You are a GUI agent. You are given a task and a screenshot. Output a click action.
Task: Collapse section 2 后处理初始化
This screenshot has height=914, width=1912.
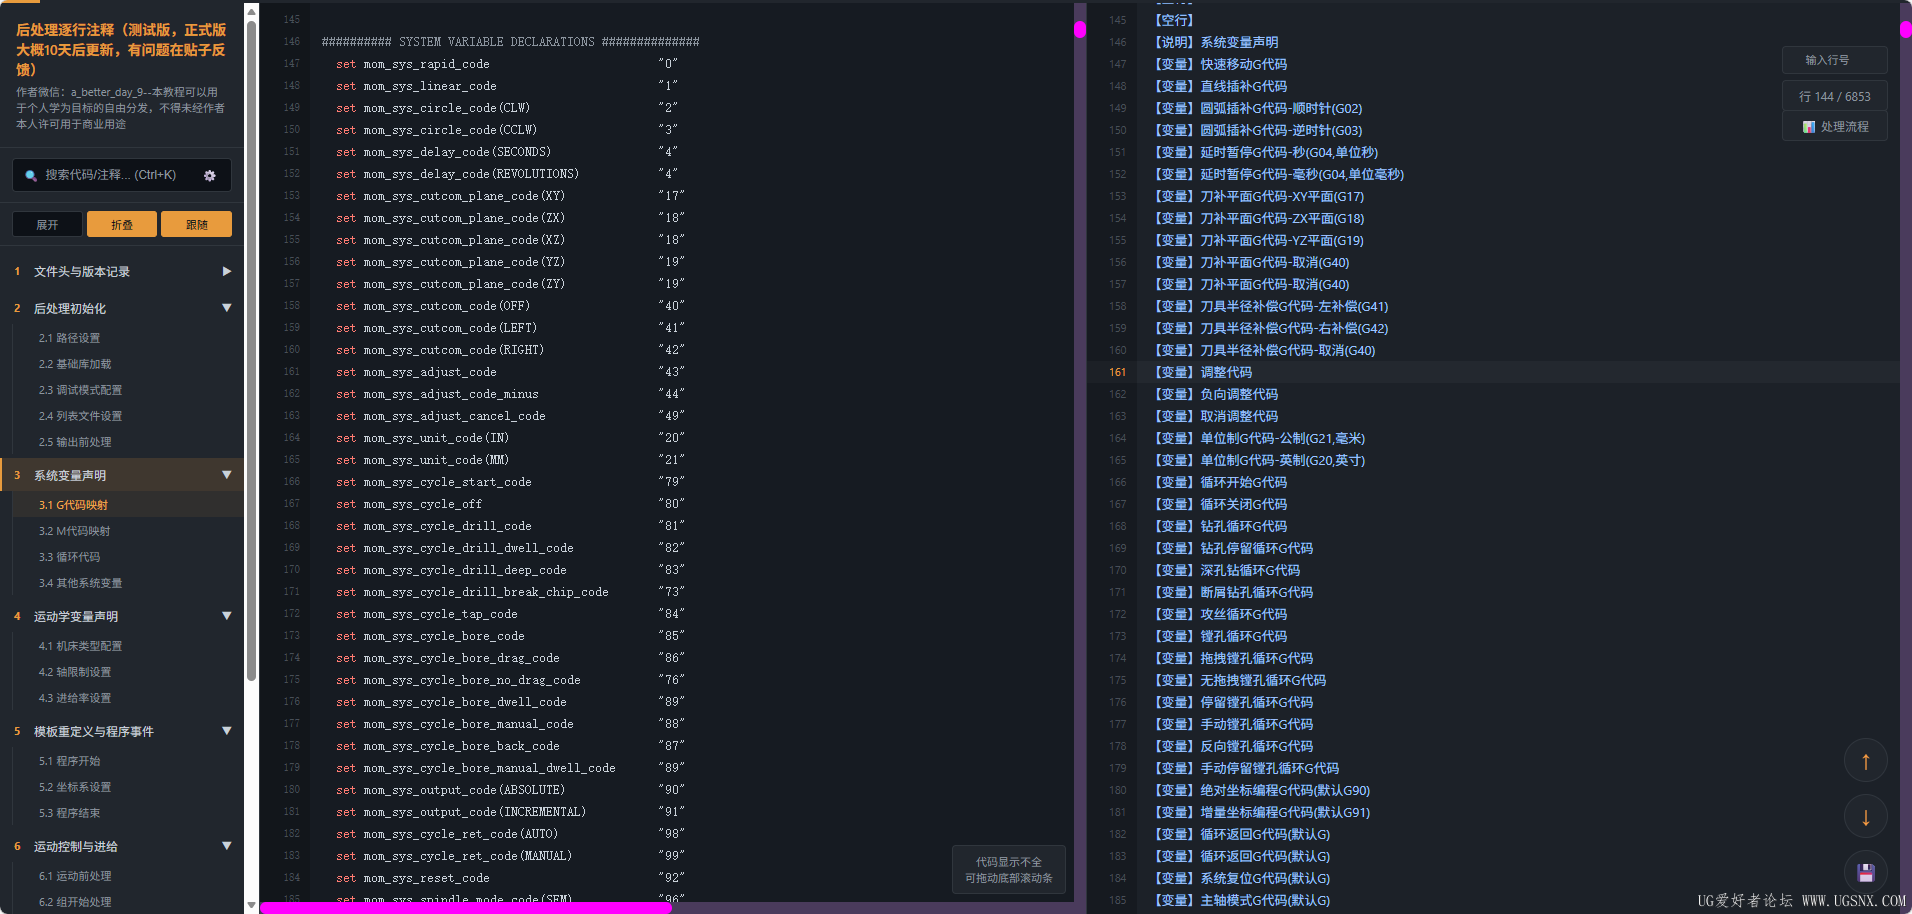click(227, 308)
